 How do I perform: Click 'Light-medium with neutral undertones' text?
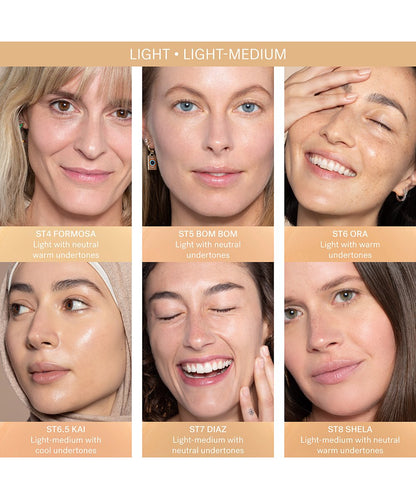(208, 445)
